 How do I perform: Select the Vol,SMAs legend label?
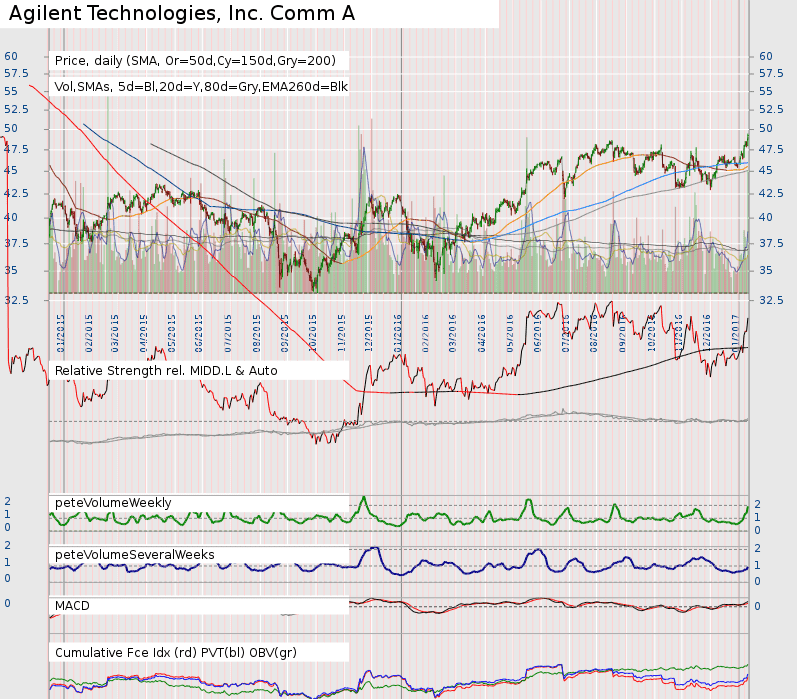[x=201, y=86]
